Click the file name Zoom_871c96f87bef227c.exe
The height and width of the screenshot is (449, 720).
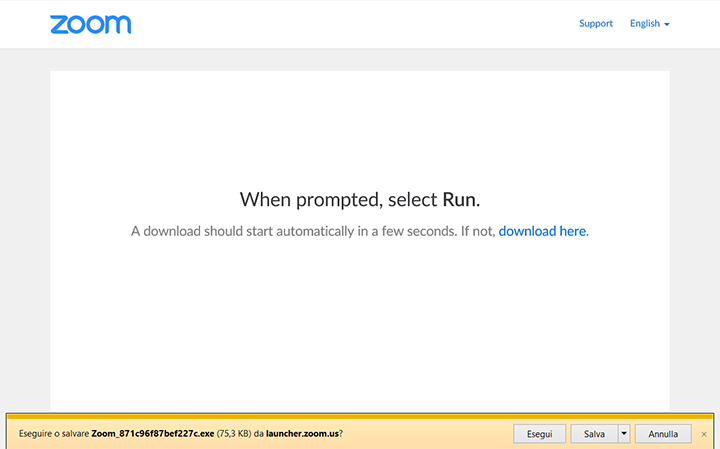(153, 433)
